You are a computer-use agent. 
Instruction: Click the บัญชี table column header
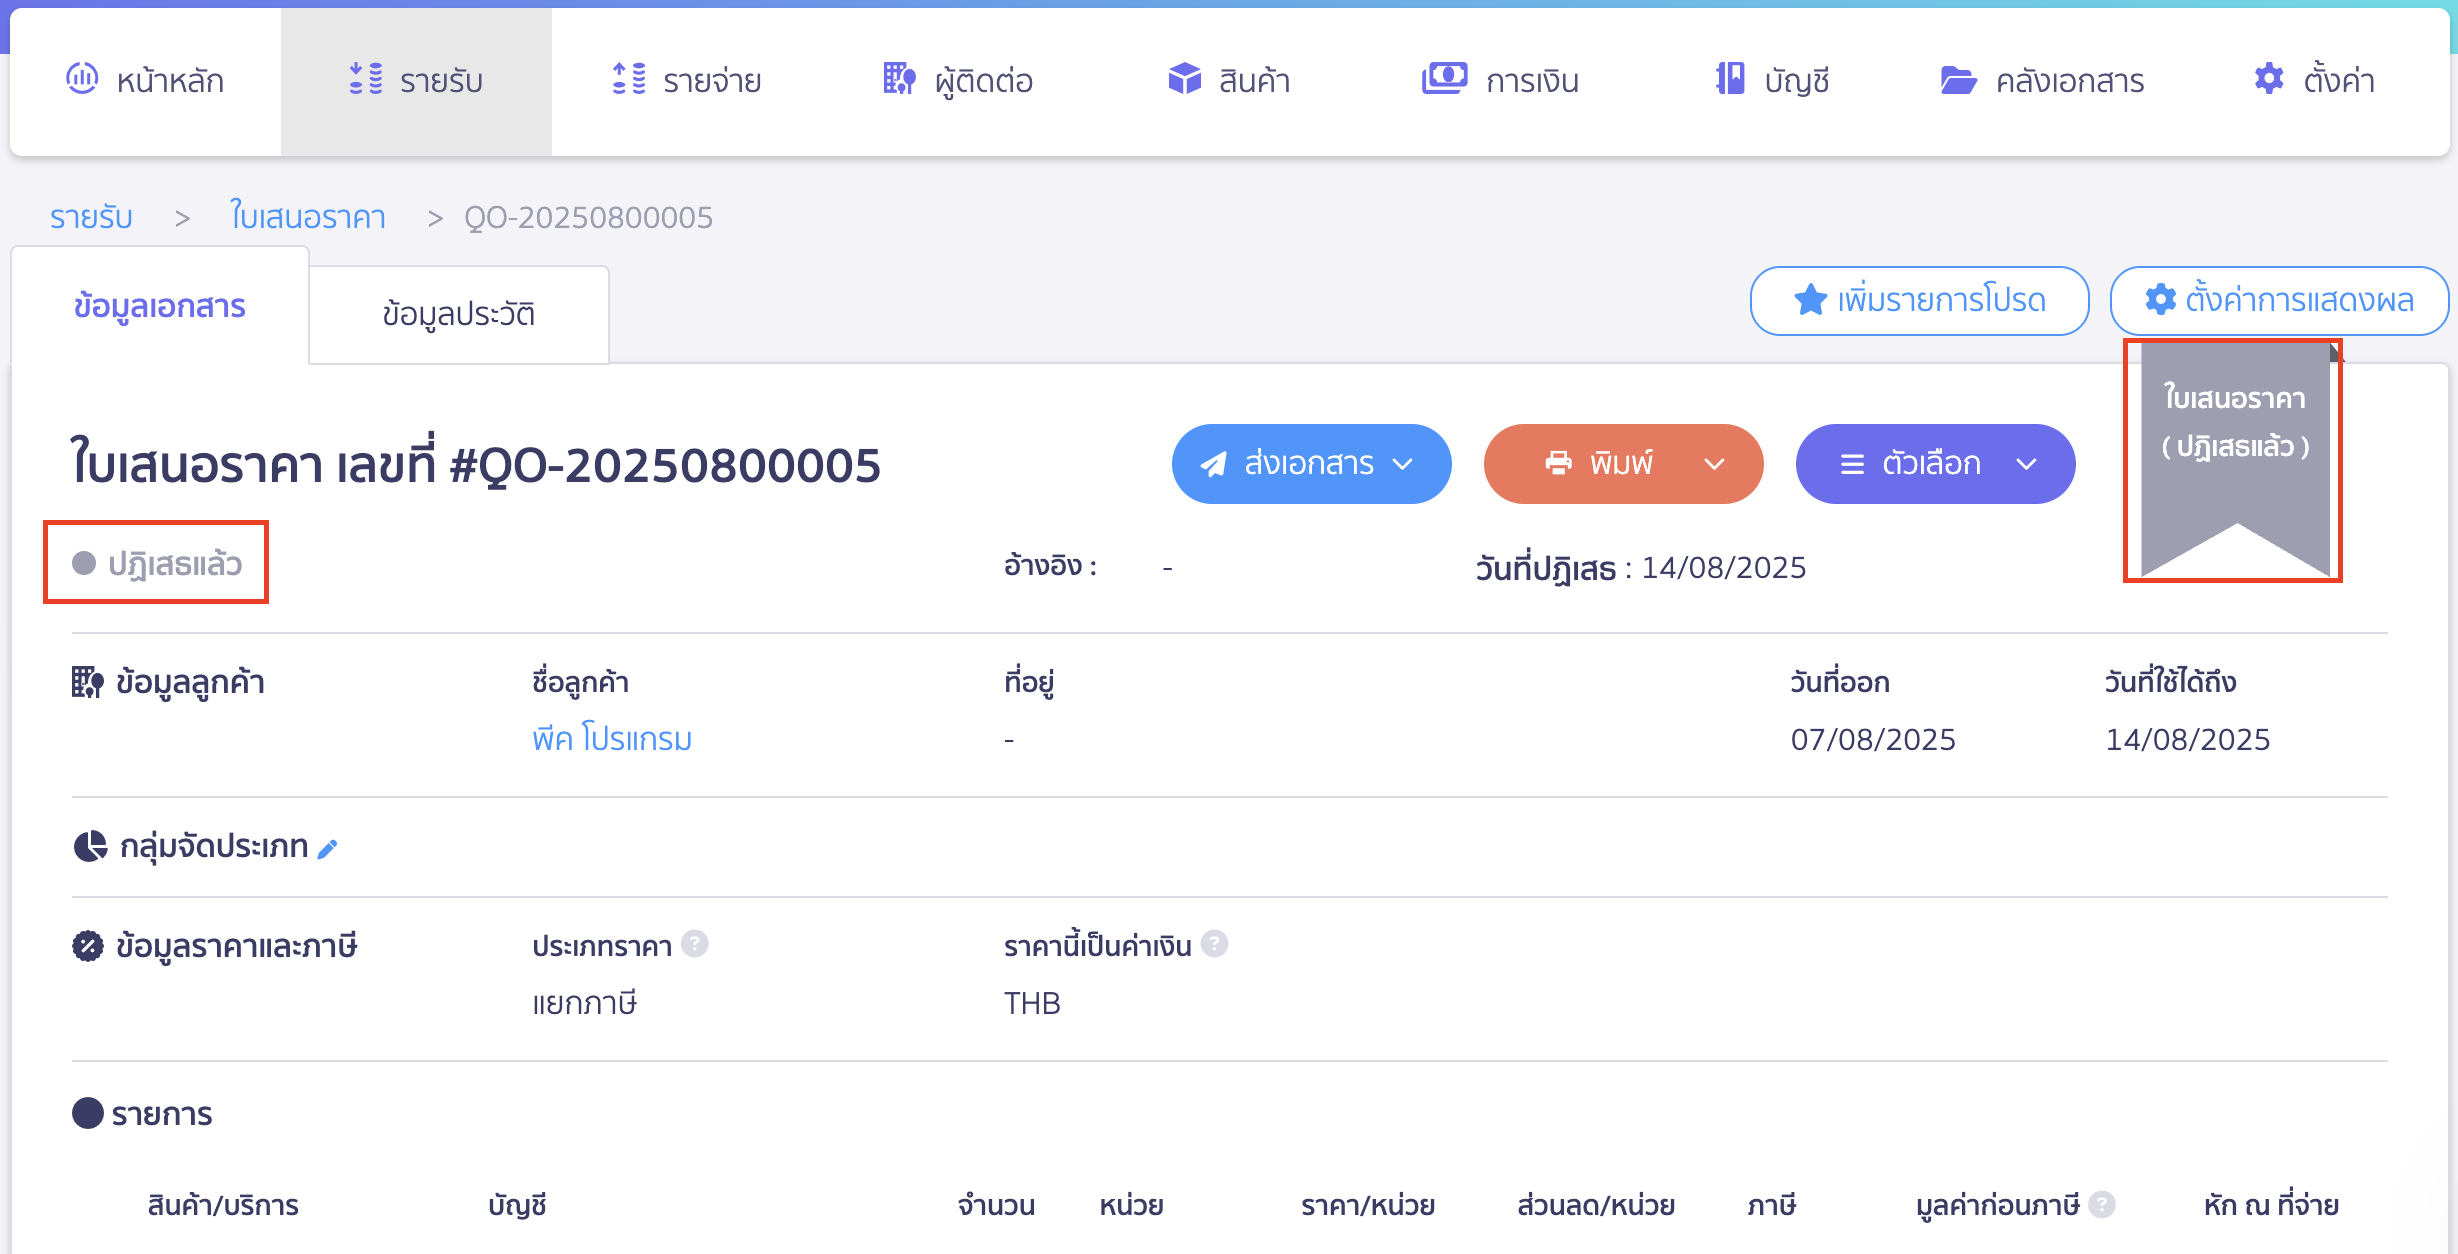(517, 1205)
